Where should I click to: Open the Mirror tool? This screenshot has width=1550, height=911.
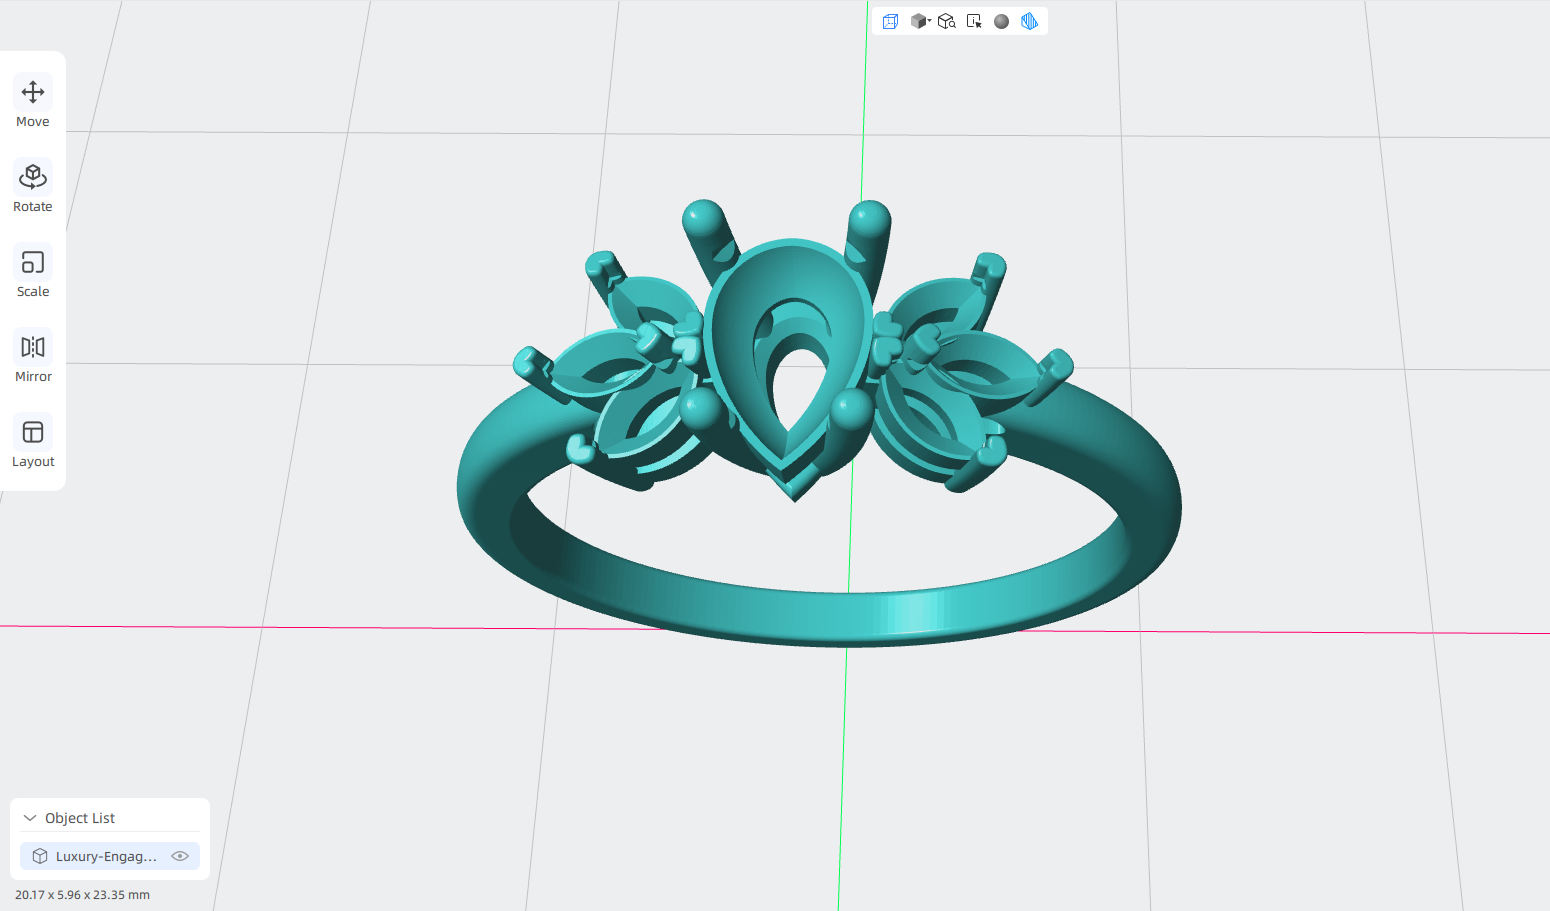[33, 357]
